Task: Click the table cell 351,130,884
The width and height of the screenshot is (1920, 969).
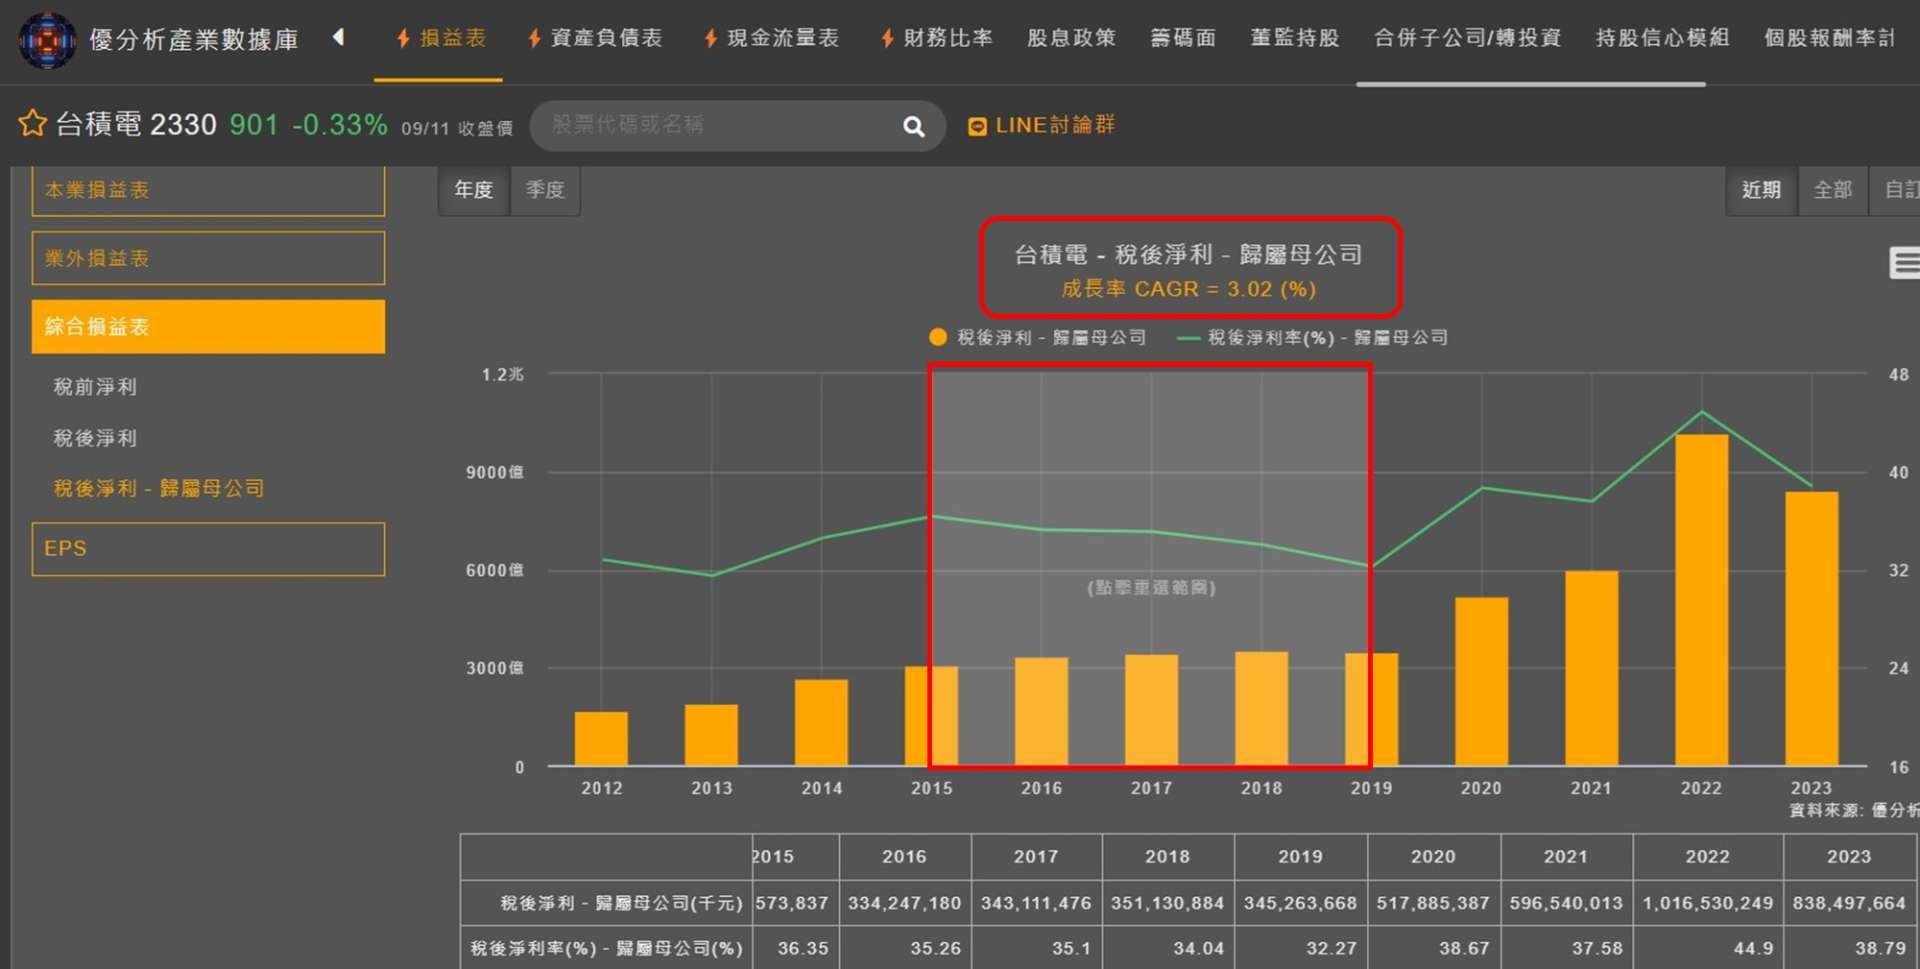Action: click(1167, 903)
